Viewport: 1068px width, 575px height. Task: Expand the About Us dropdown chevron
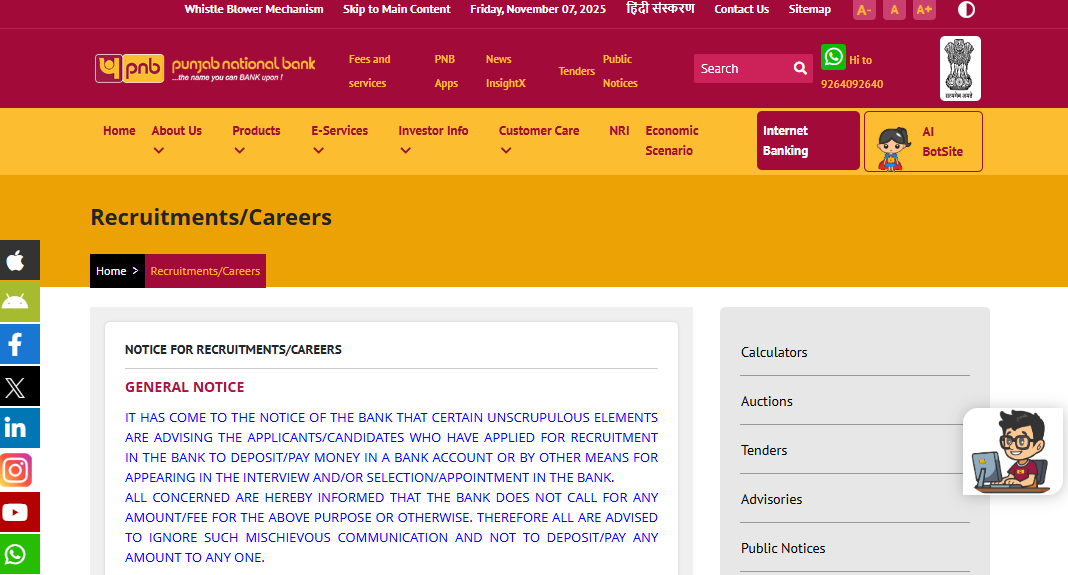pos(159,151)
